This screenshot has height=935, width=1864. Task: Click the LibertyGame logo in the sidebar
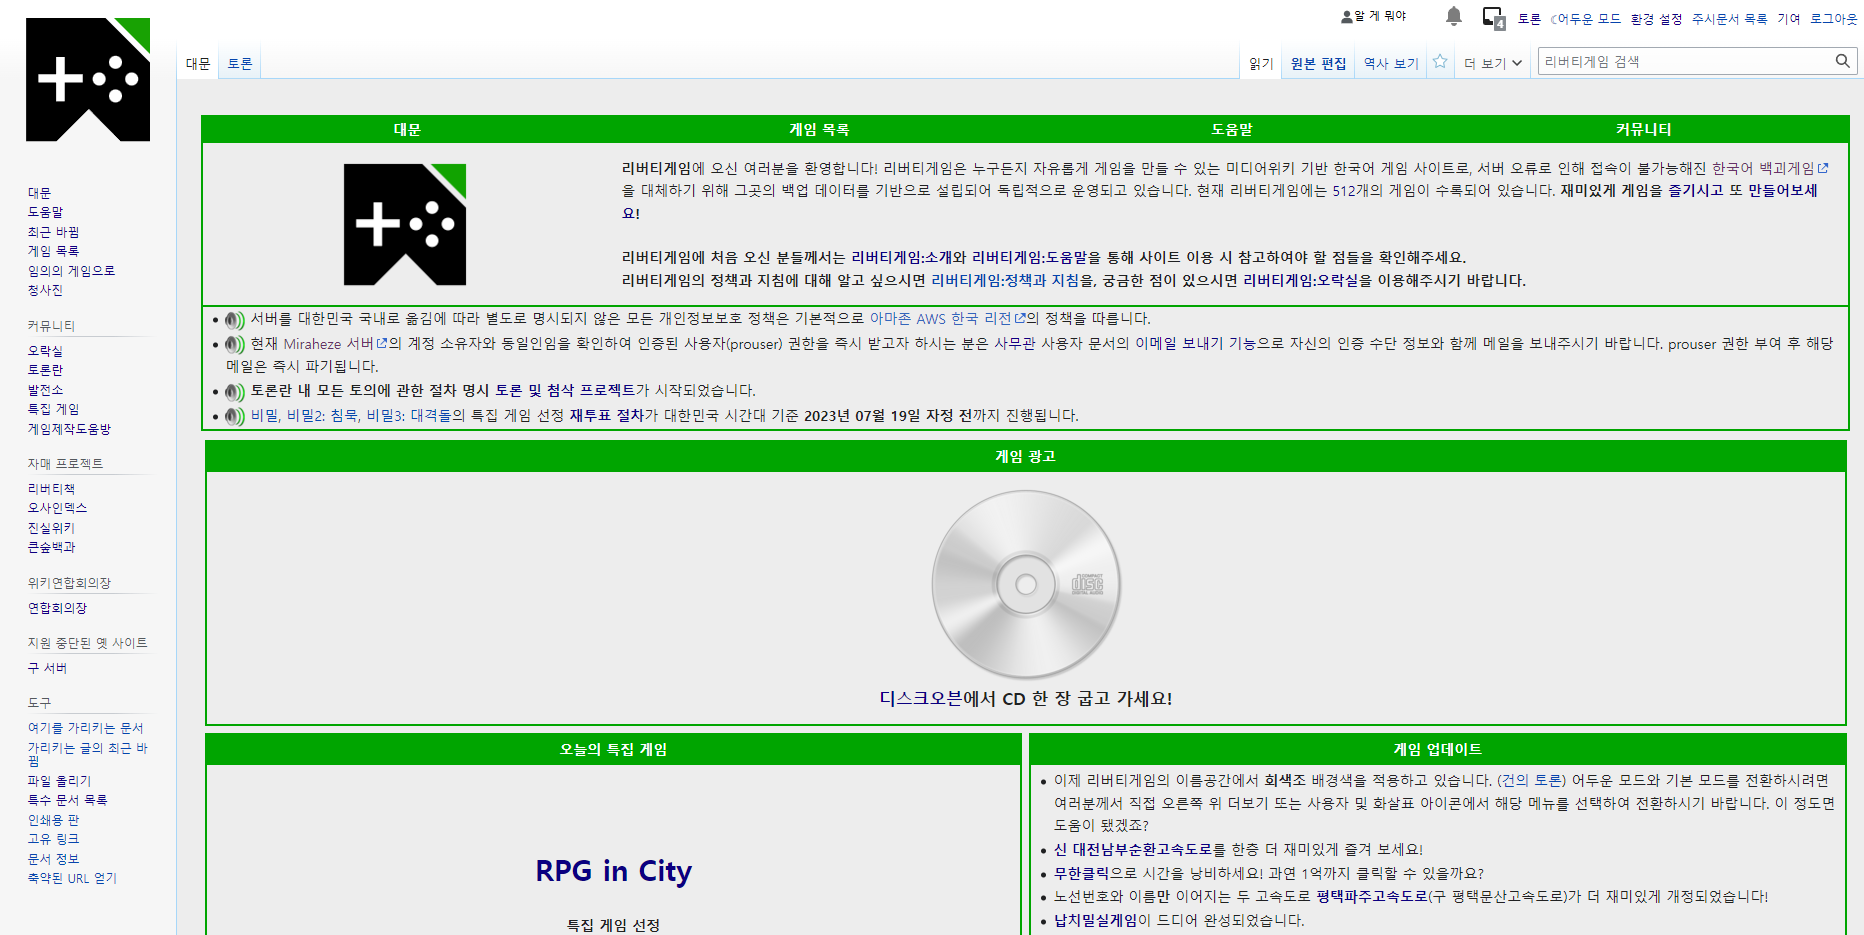click(x=88, y=80)
